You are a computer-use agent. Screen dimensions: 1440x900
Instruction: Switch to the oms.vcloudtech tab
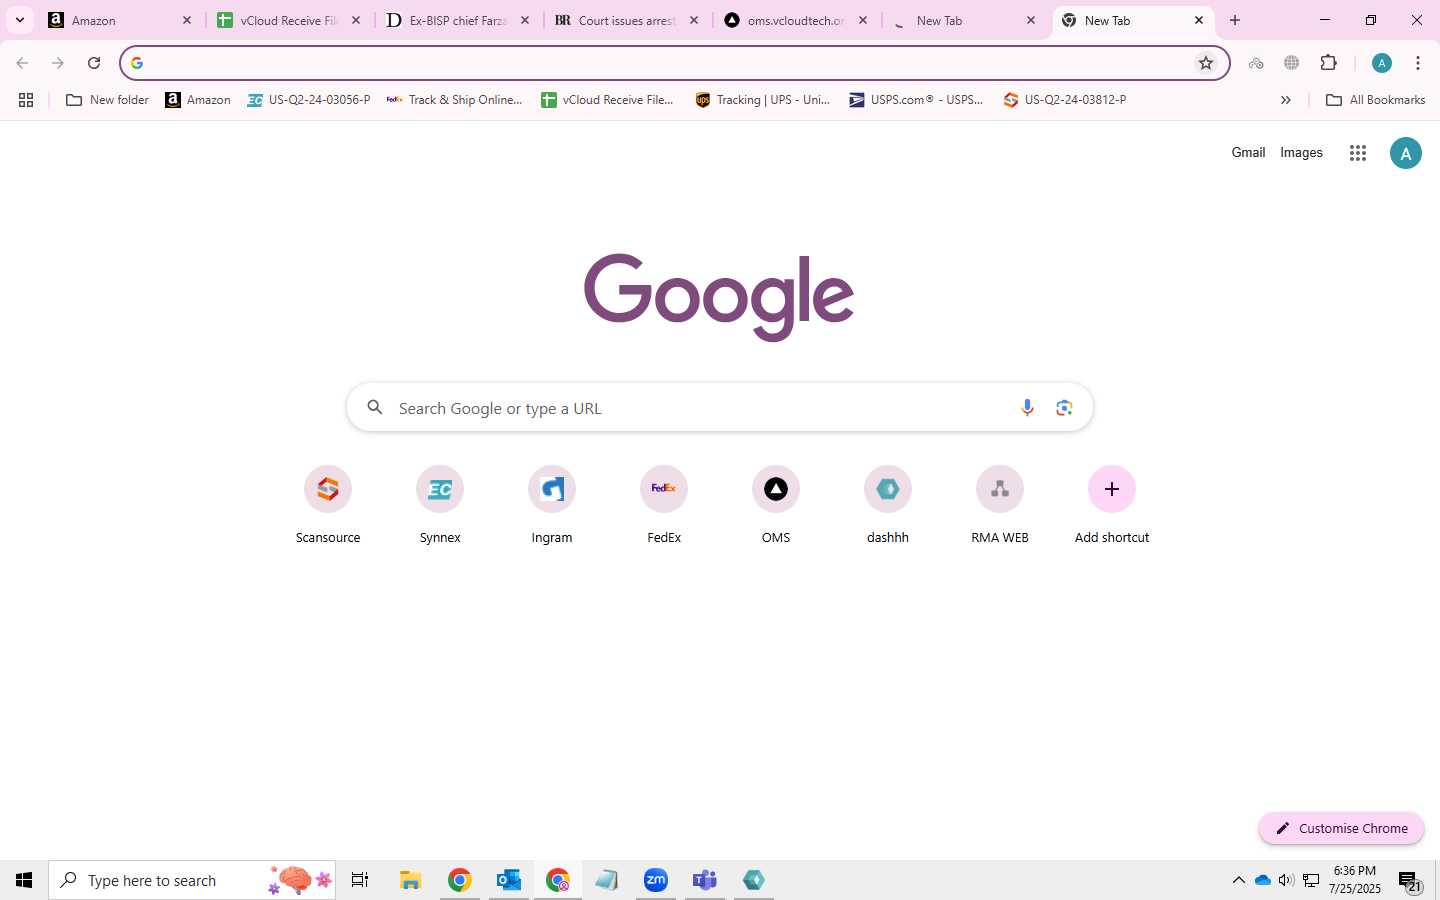click(x=797, y=20)
